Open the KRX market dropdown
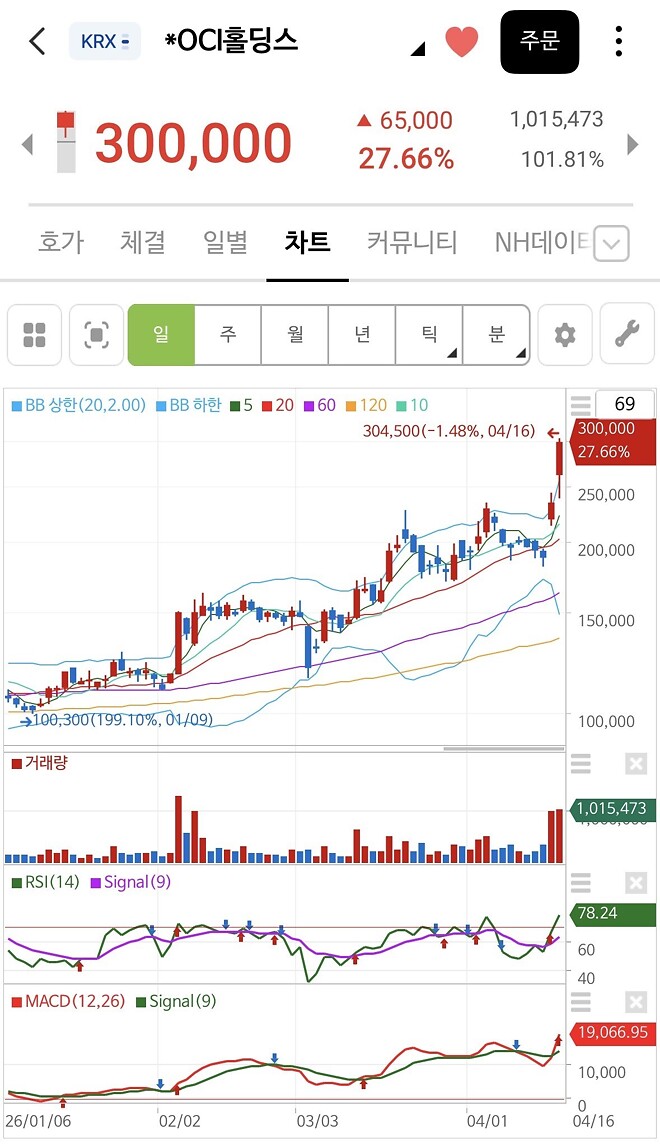 (104, 42)
